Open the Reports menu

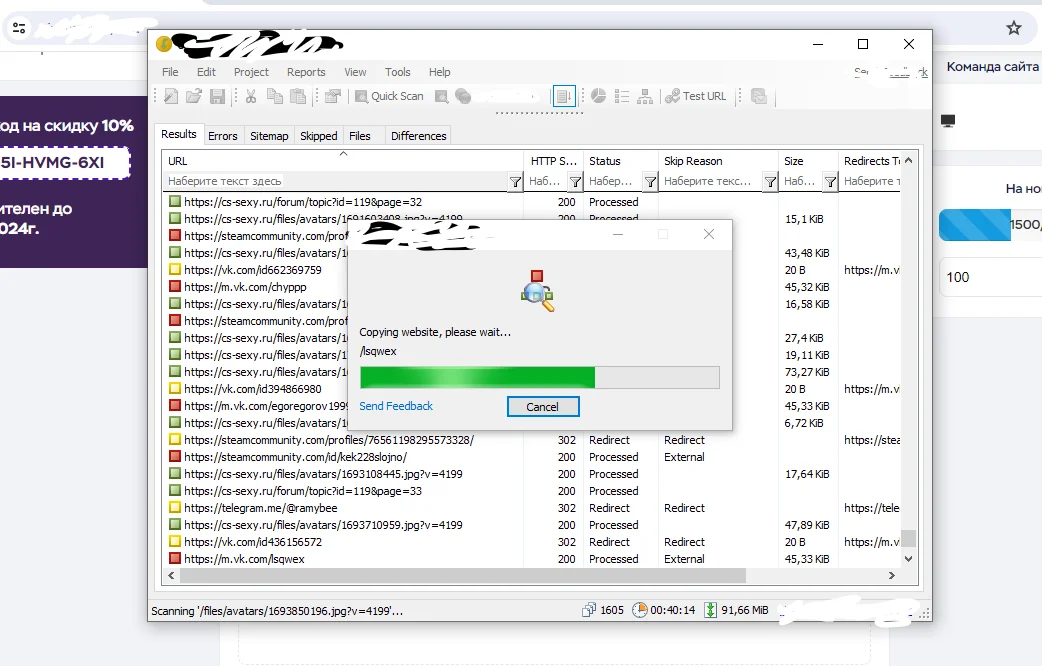306,72
